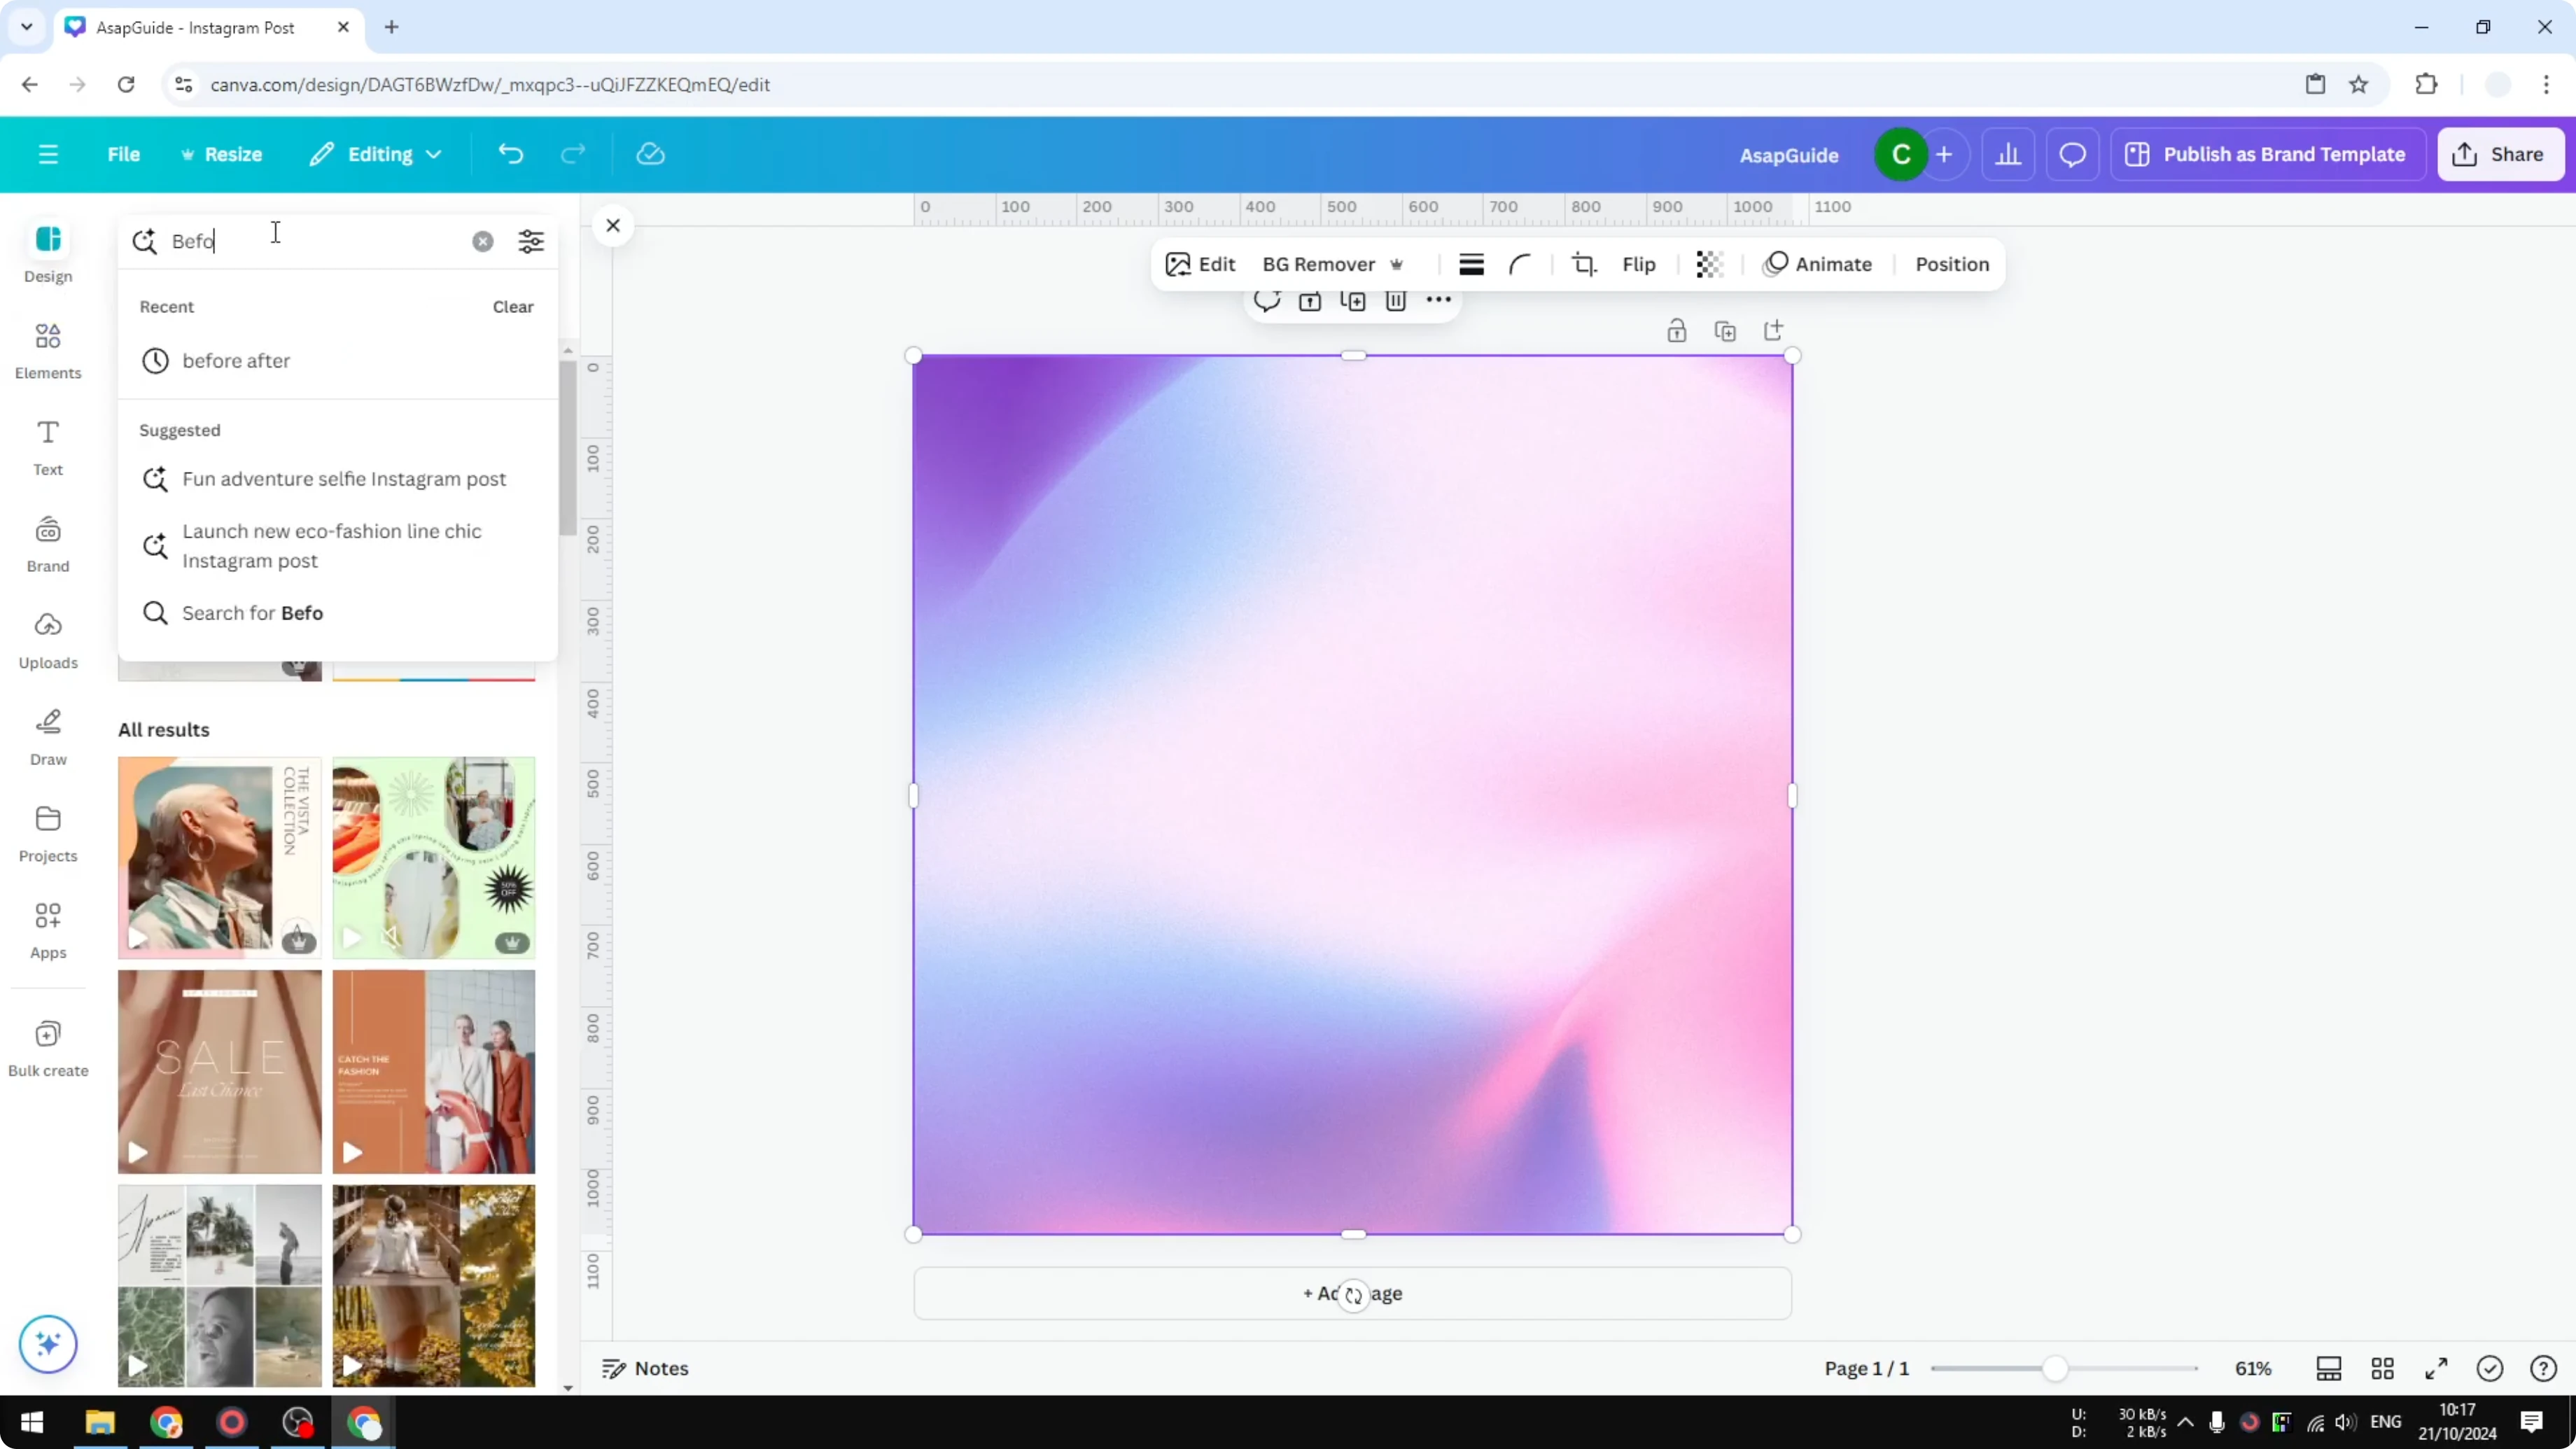
Task: Open border style lines icon
Action: 1471,264
